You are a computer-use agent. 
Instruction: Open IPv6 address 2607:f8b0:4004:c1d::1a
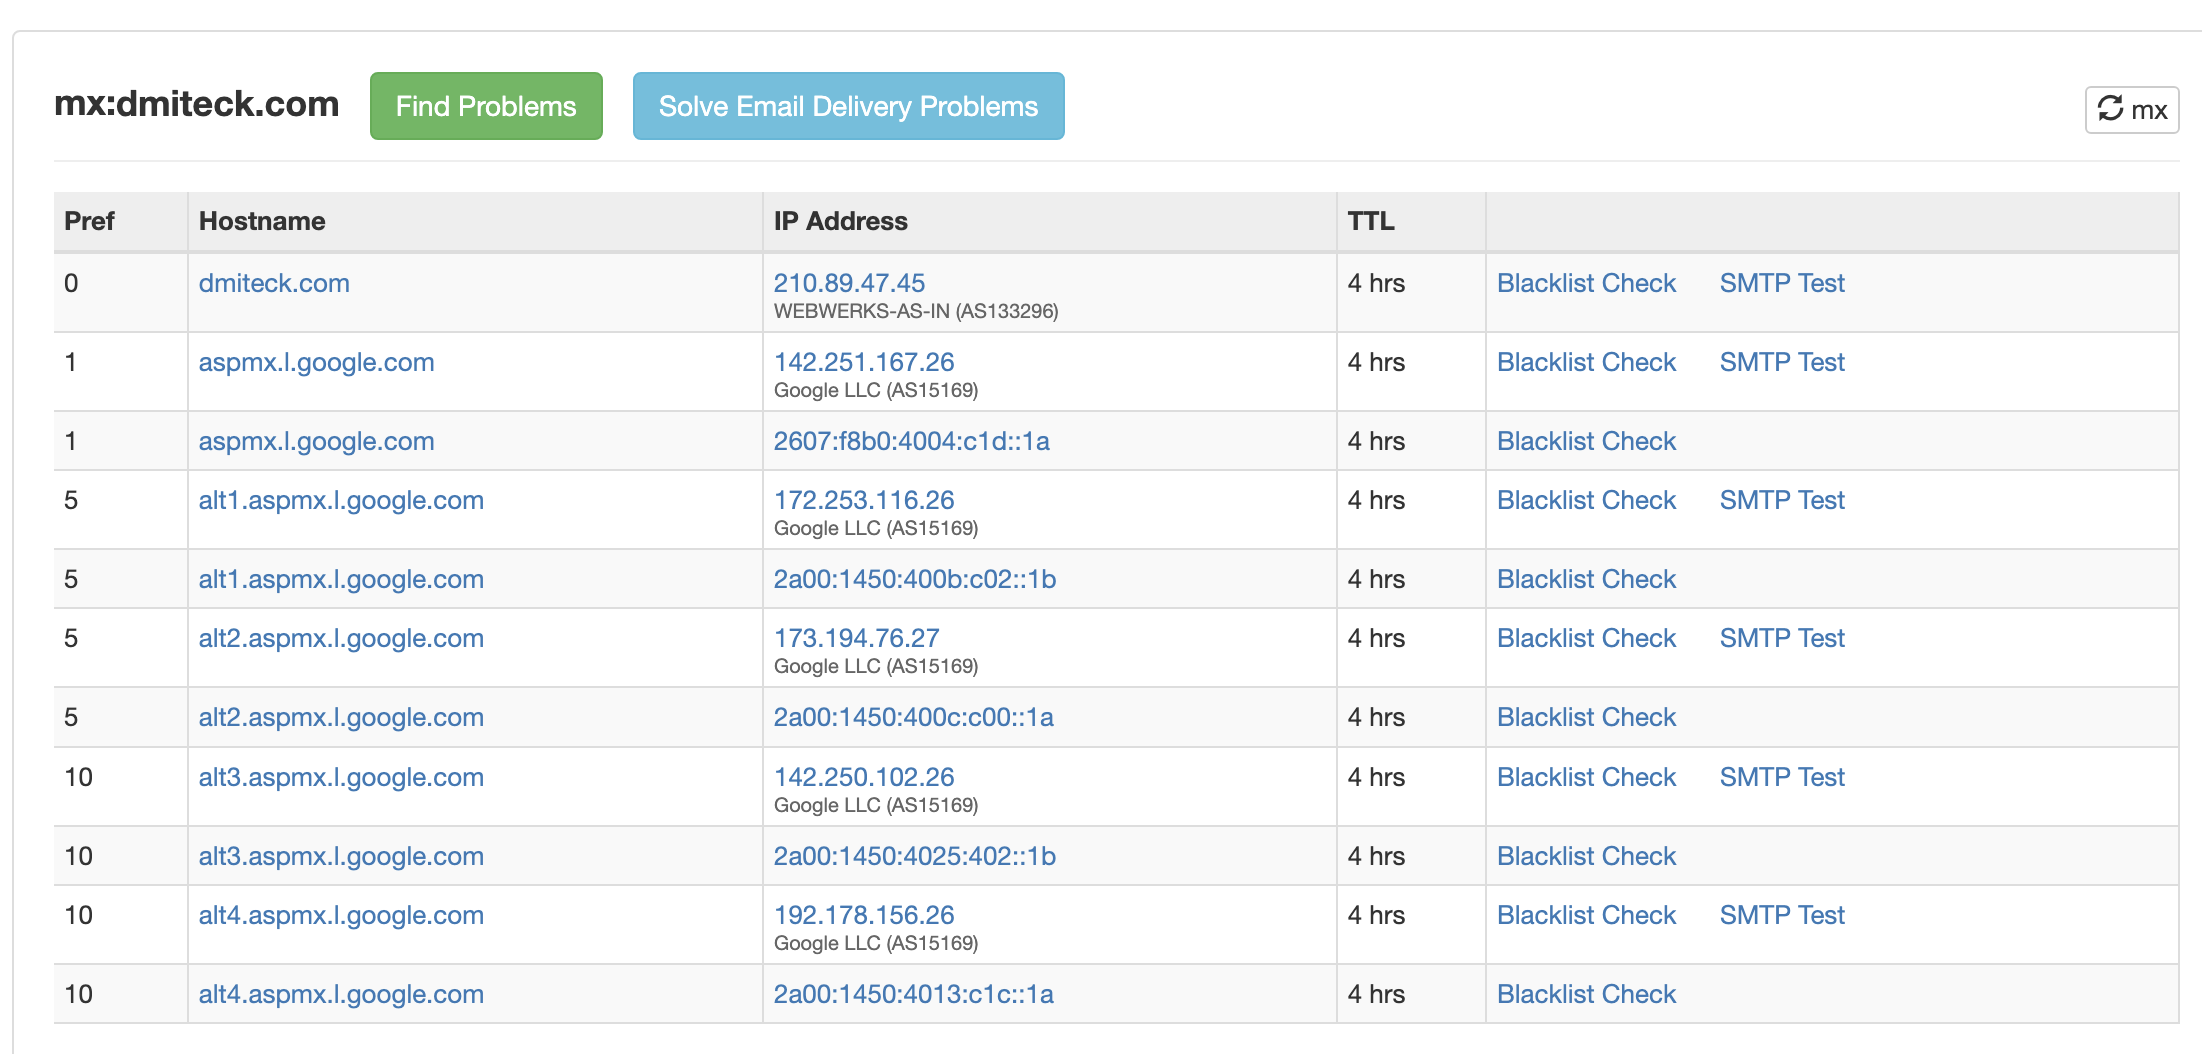[911, 441]
